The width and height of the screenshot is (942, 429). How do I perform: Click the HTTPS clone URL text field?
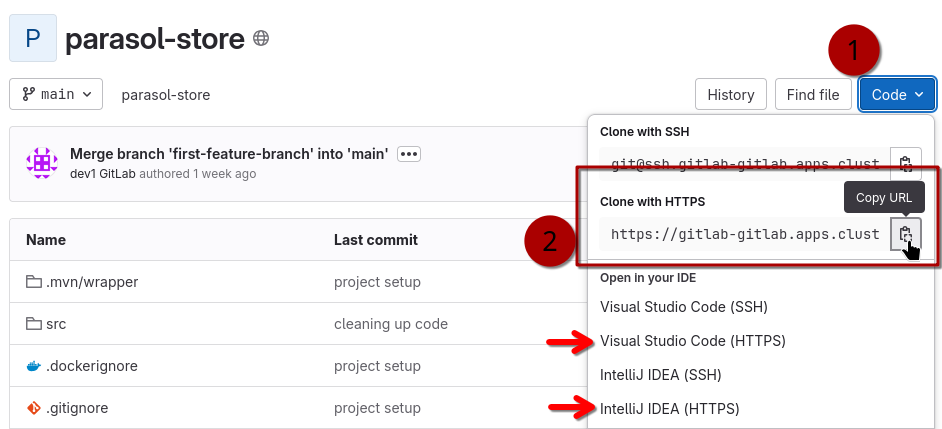(x=745, y=234)
